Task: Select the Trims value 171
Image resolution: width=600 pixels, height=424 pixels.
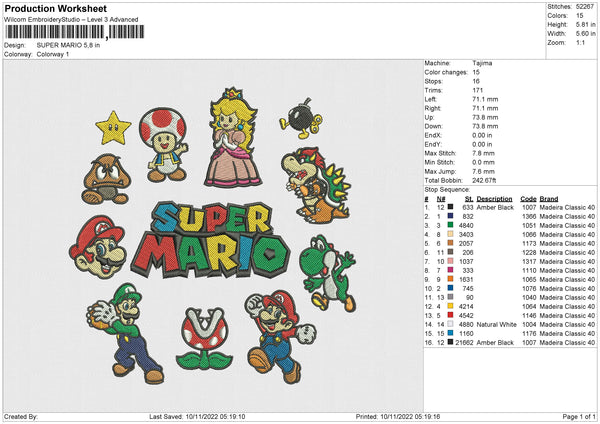Action: pyautogui.click(x=478, y=90)
